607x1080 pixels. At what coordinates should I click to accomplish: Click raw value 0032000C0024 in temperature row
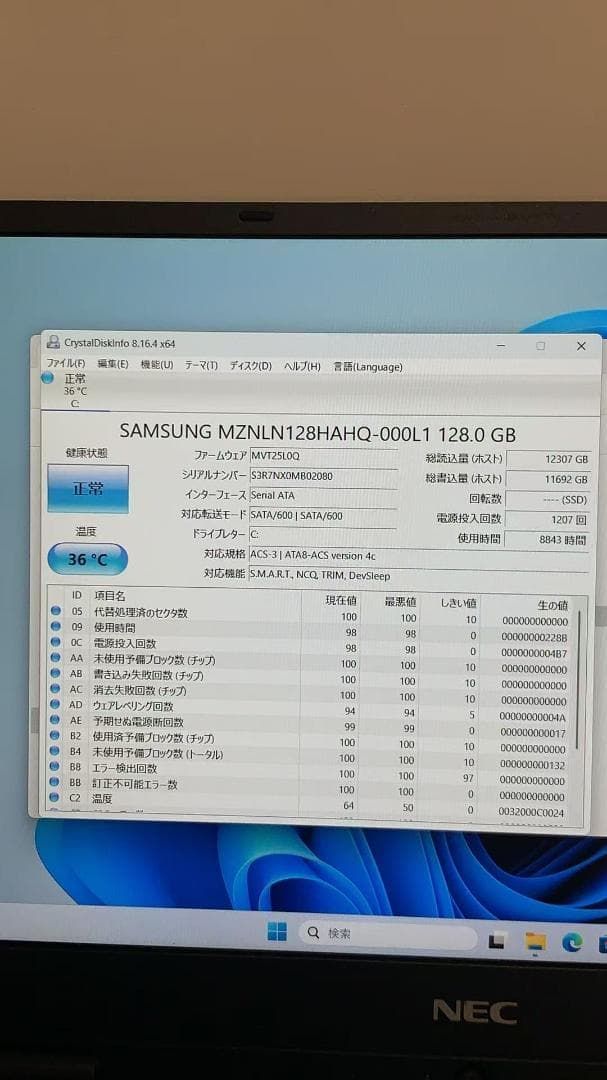531,813
